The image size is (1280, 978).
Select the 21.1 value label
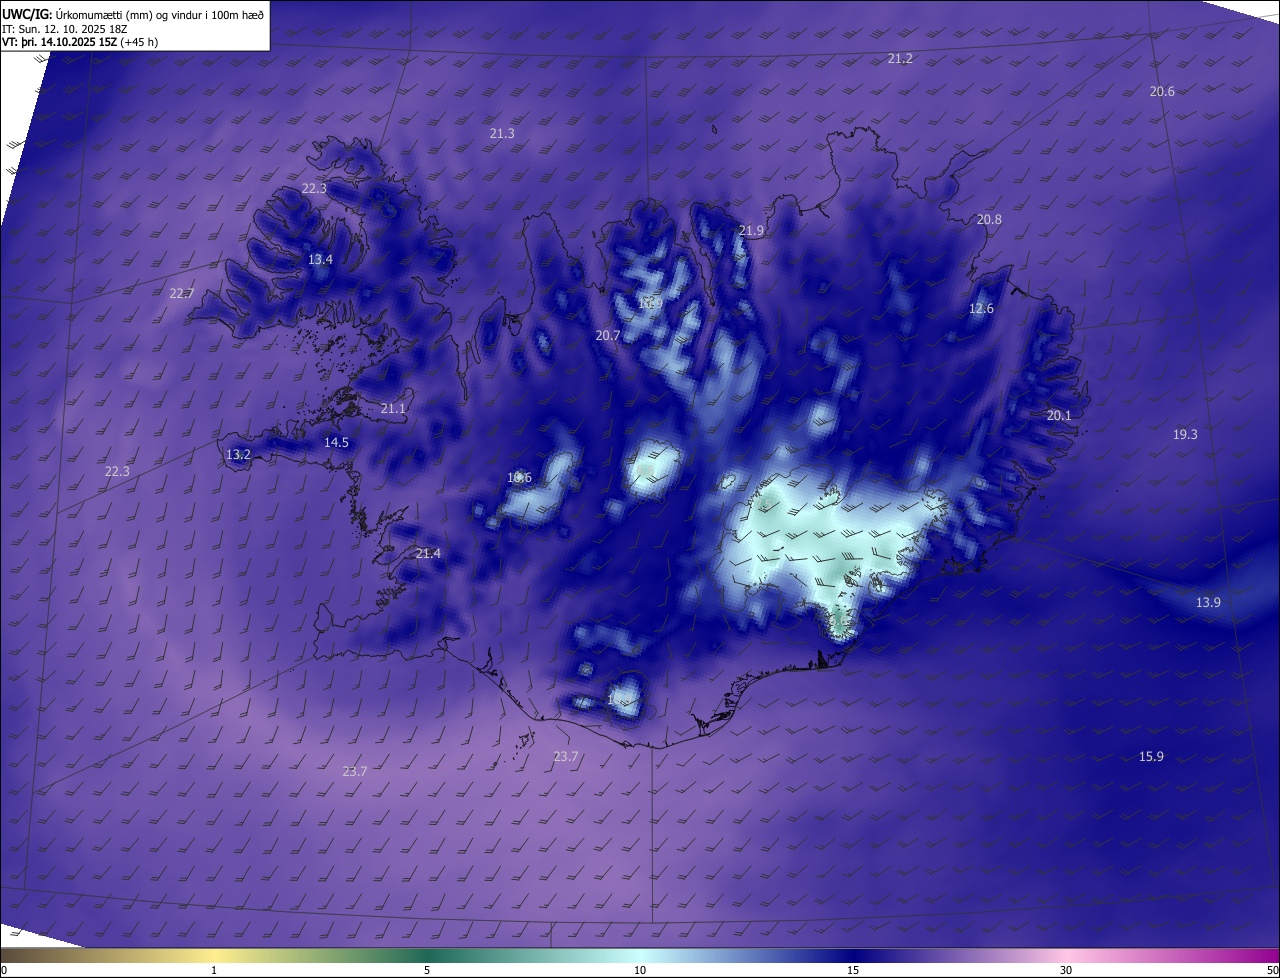coord(393,408)
